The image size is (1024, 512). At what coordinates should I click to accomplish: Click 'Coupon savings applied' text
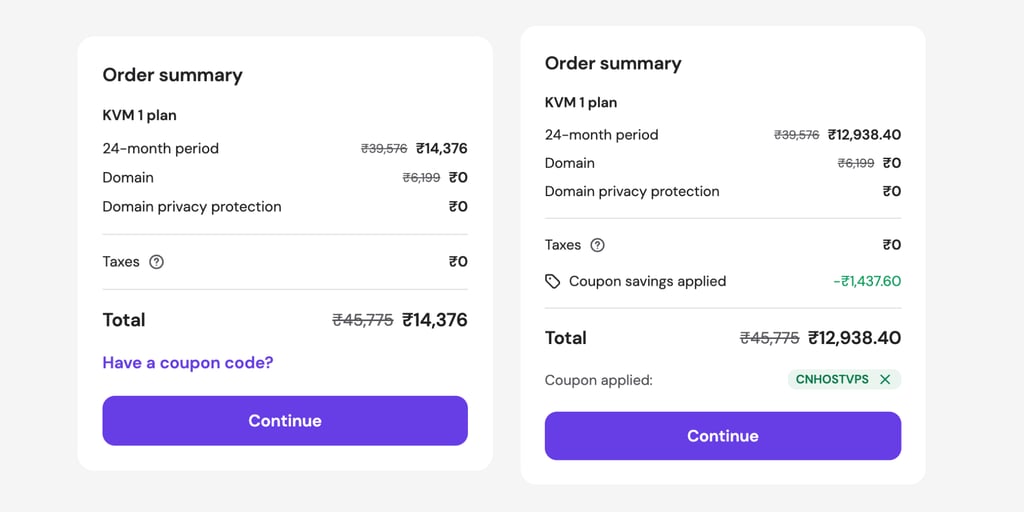pyautogui.click(x=648, y=281)
